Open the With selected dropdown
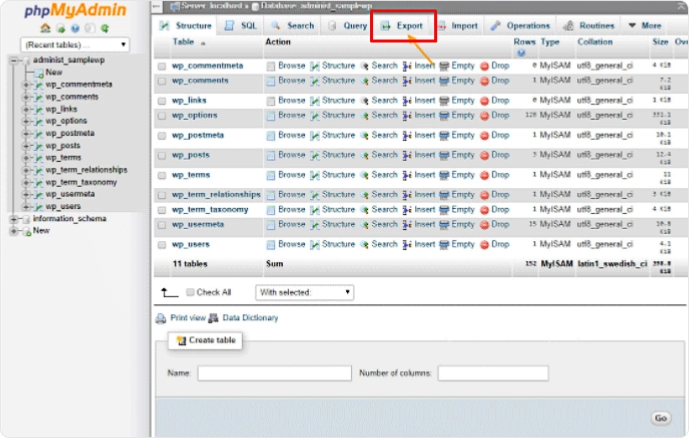689x438 pixels. pos(305,293)
